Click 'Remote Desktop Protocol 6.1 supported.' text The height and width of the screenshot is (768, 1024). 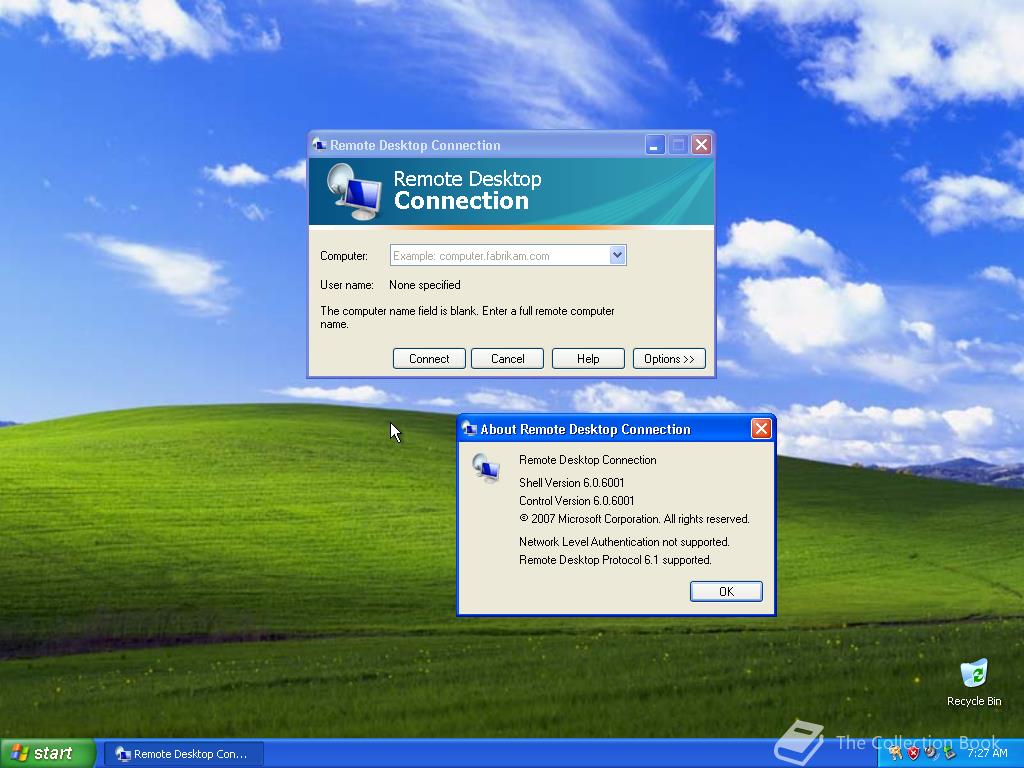tap(615, 560)
